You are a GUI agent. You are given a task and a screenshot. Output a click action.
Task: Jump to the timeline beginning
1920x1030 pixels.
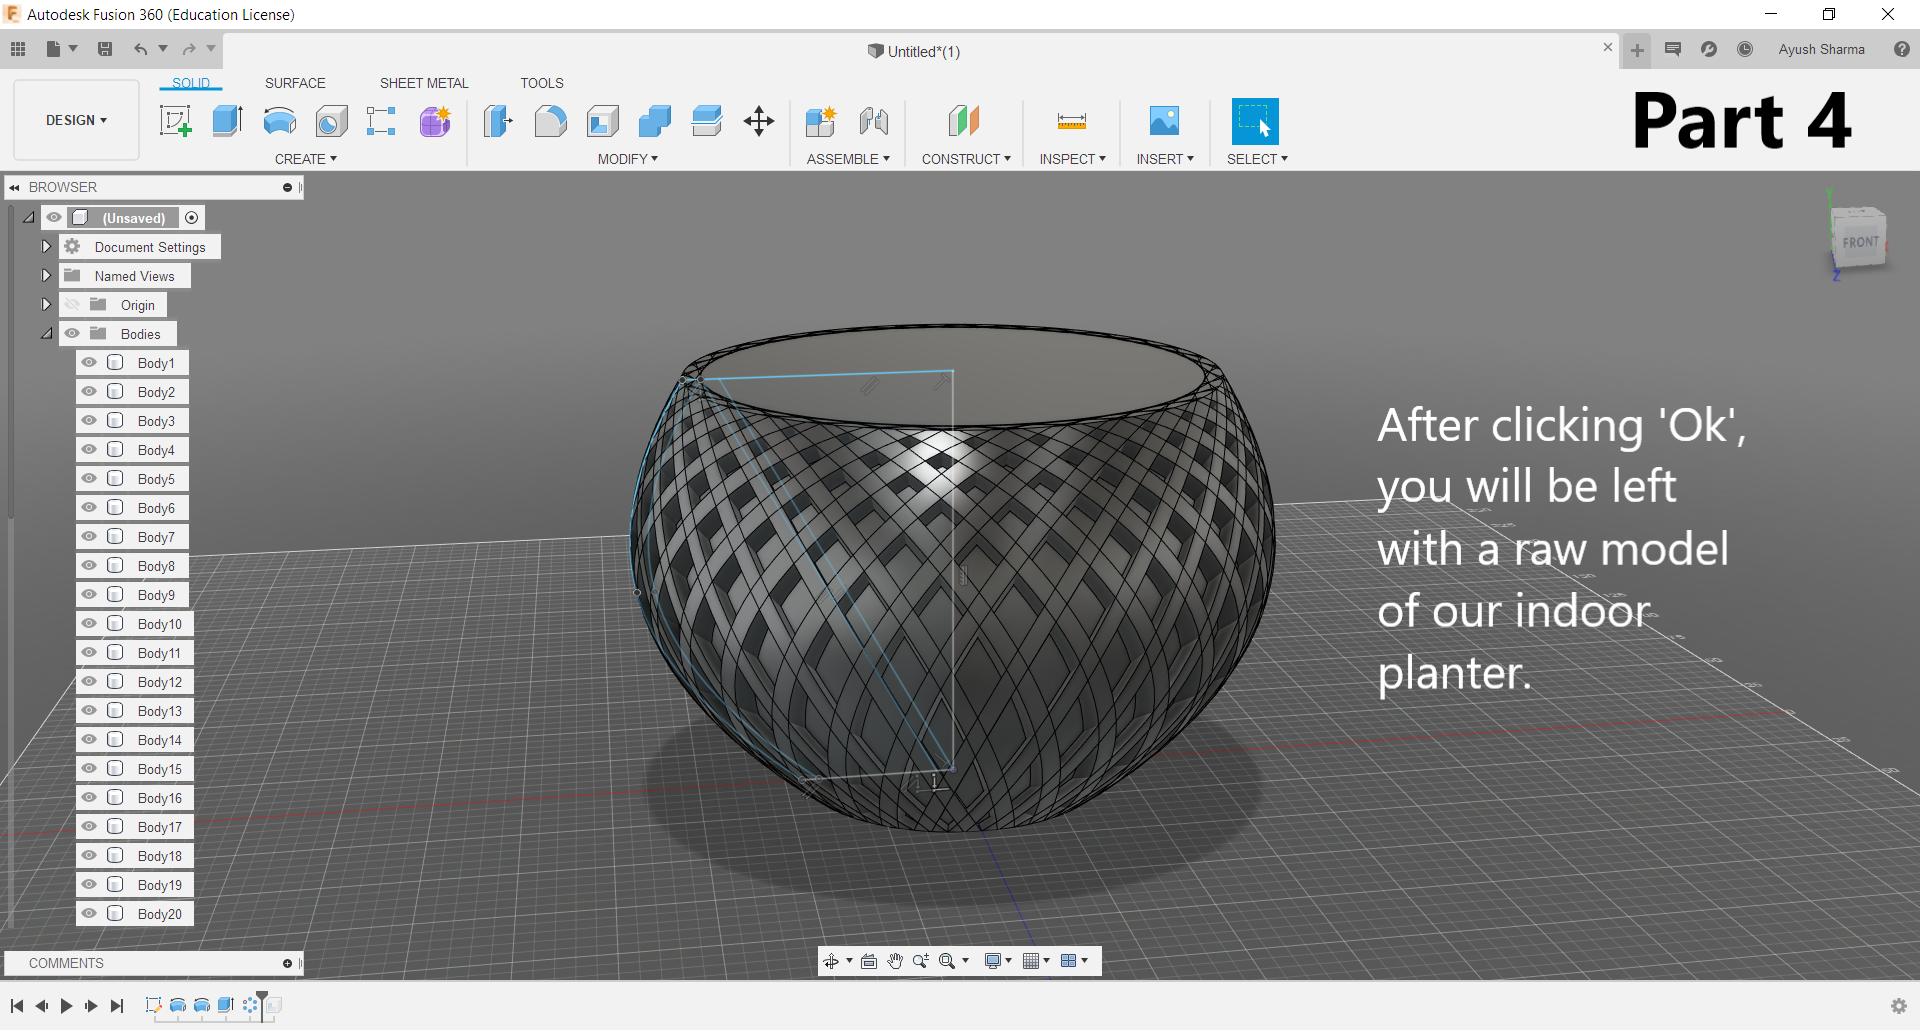pyautogui.click(x=17, y=1006)
